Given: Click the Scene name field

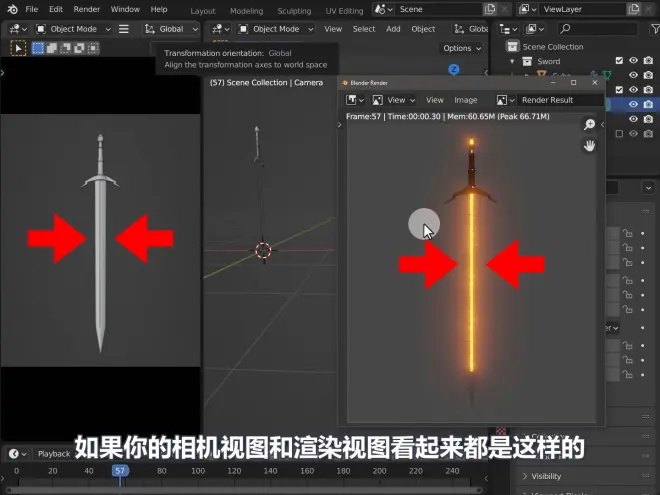Looking at the screenshot, I should coord(438,9).
